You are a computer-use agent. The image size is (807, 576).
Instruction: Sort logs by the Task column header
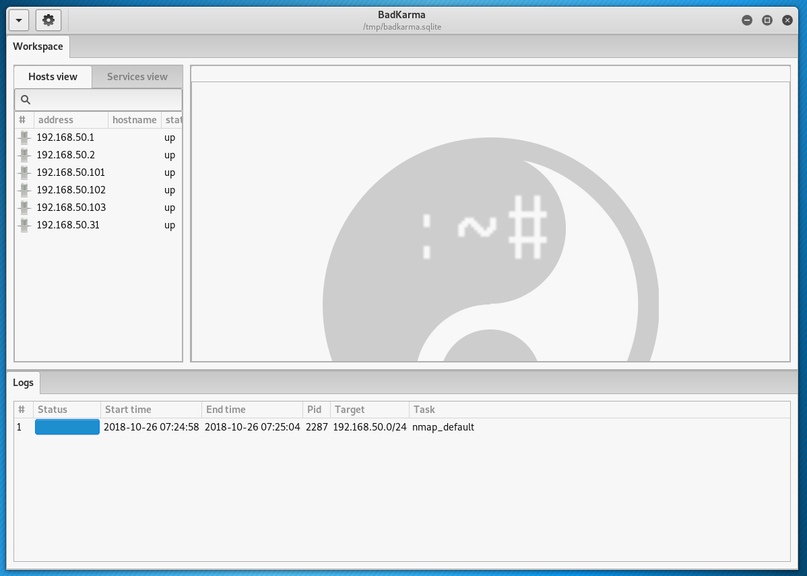pyautogui.click(x=424, y=410)
